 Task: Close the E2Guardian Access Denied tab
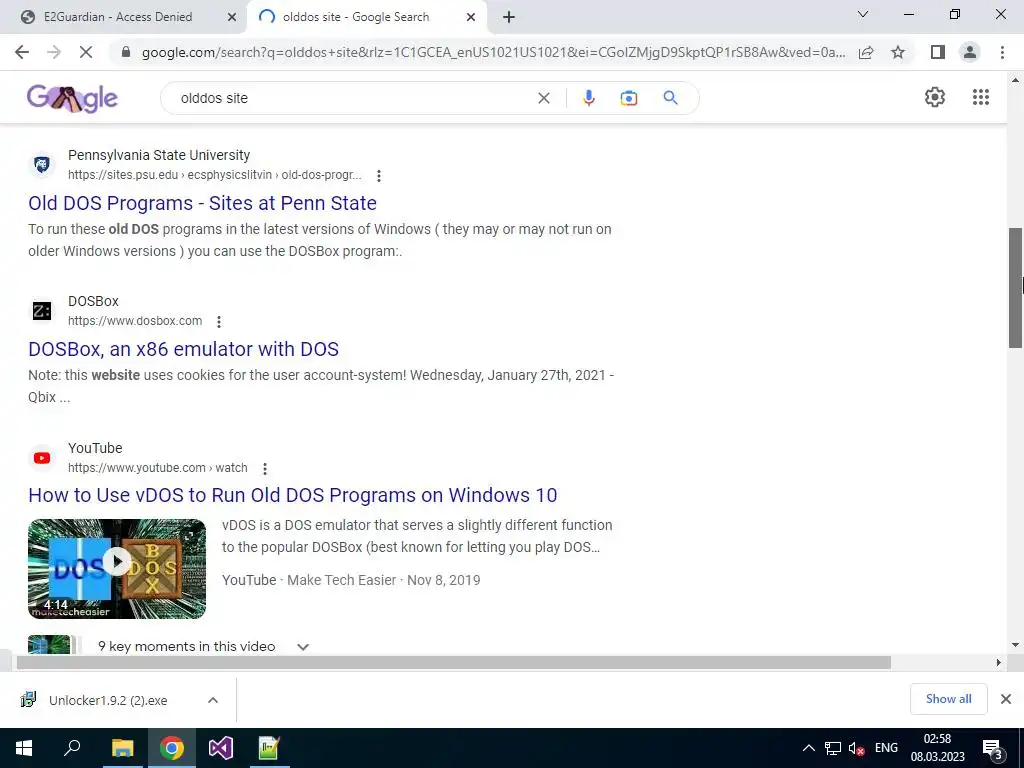click(231, 17)
